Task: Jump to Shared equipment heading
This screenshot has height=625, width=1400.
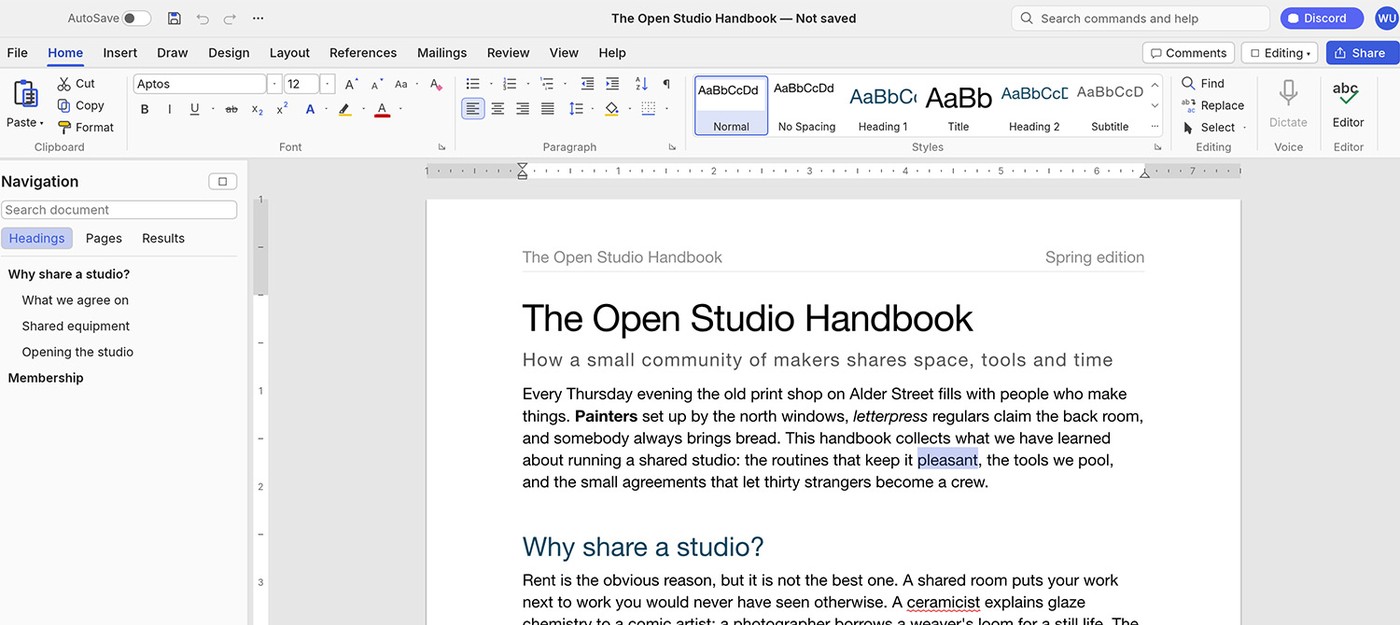Action: [x=76, y=326]
